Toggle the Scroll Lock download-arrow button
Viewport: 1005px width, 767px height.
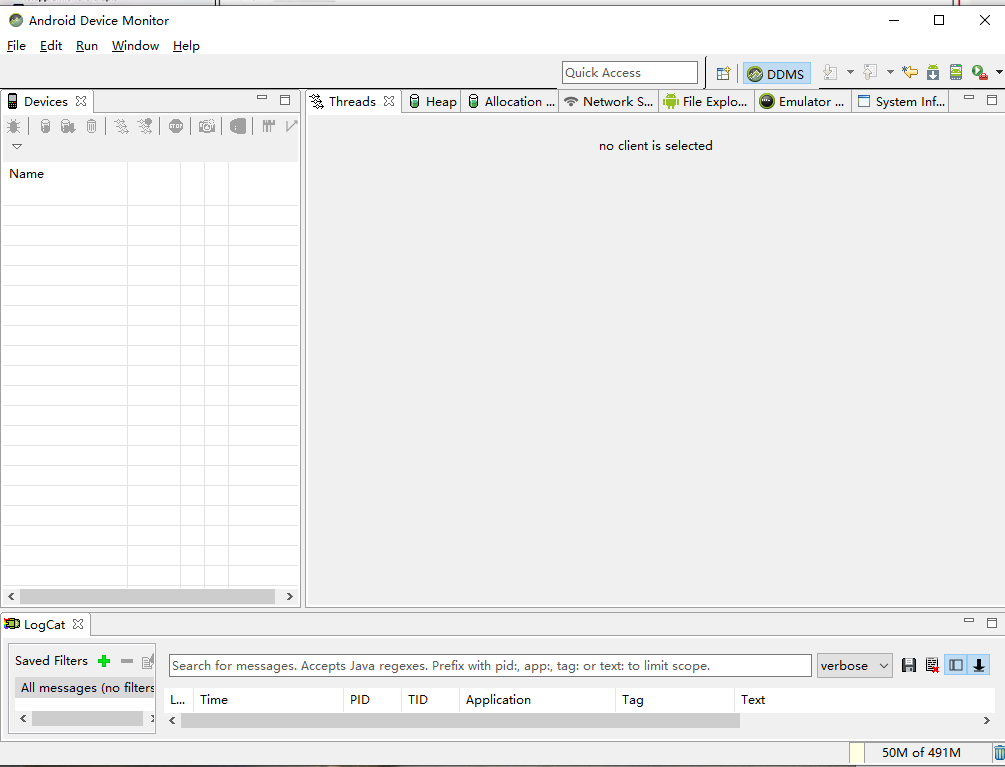(x=979, y=665)
